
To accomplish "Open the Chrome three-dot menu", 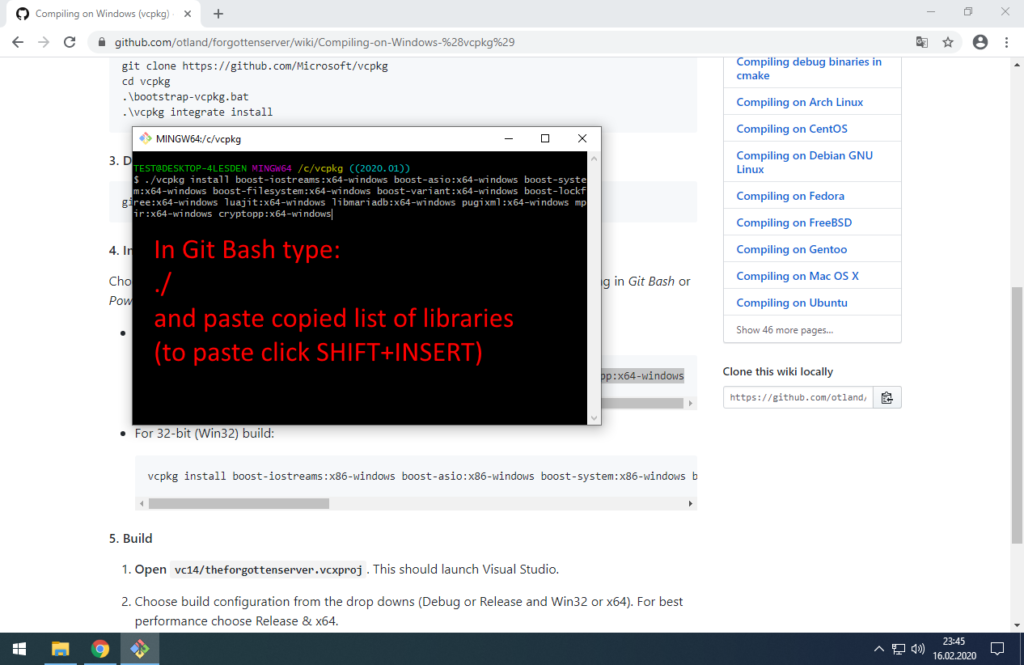I will pos(1006,42).
